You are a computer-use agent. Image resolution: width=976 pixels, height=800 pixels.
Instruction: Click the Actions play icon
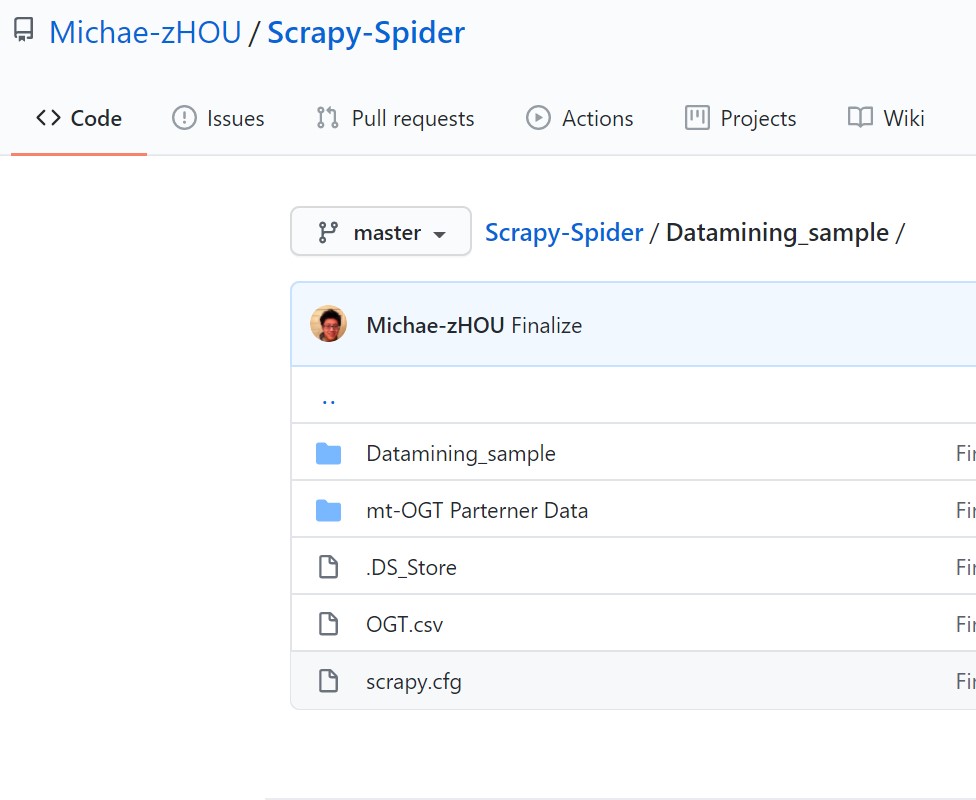(x=538, y=118)
